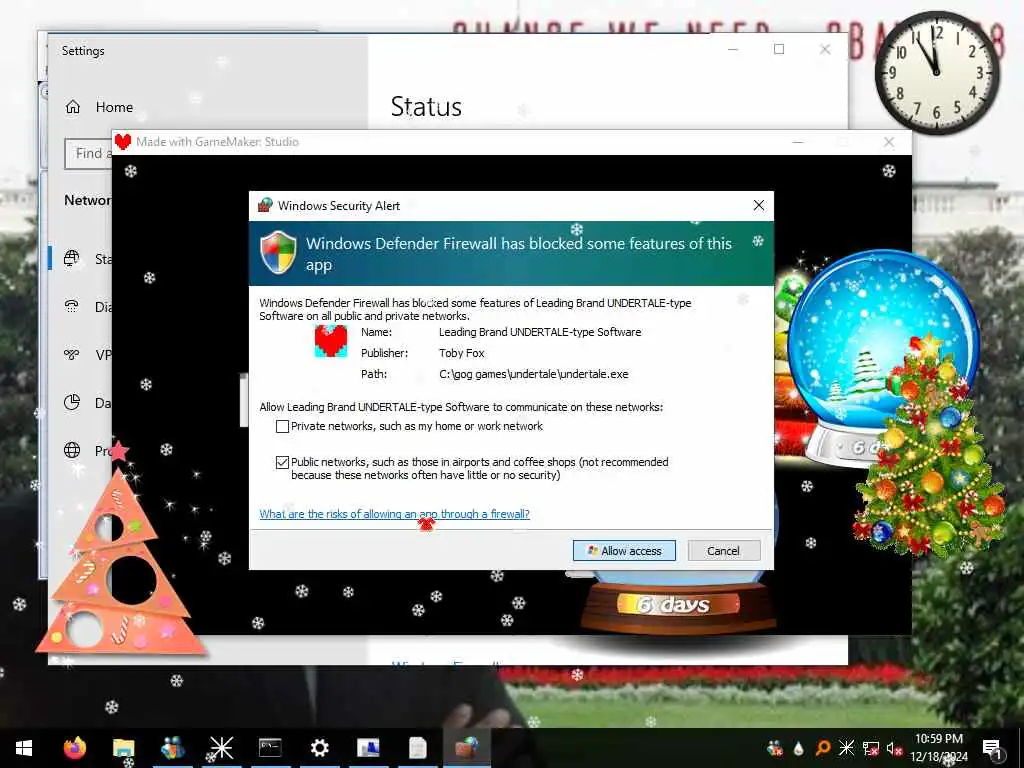Viewport: 1024px width, 768px height.
Task: Tick the Private networks checkbox
Action: click(x=282, y=426)
